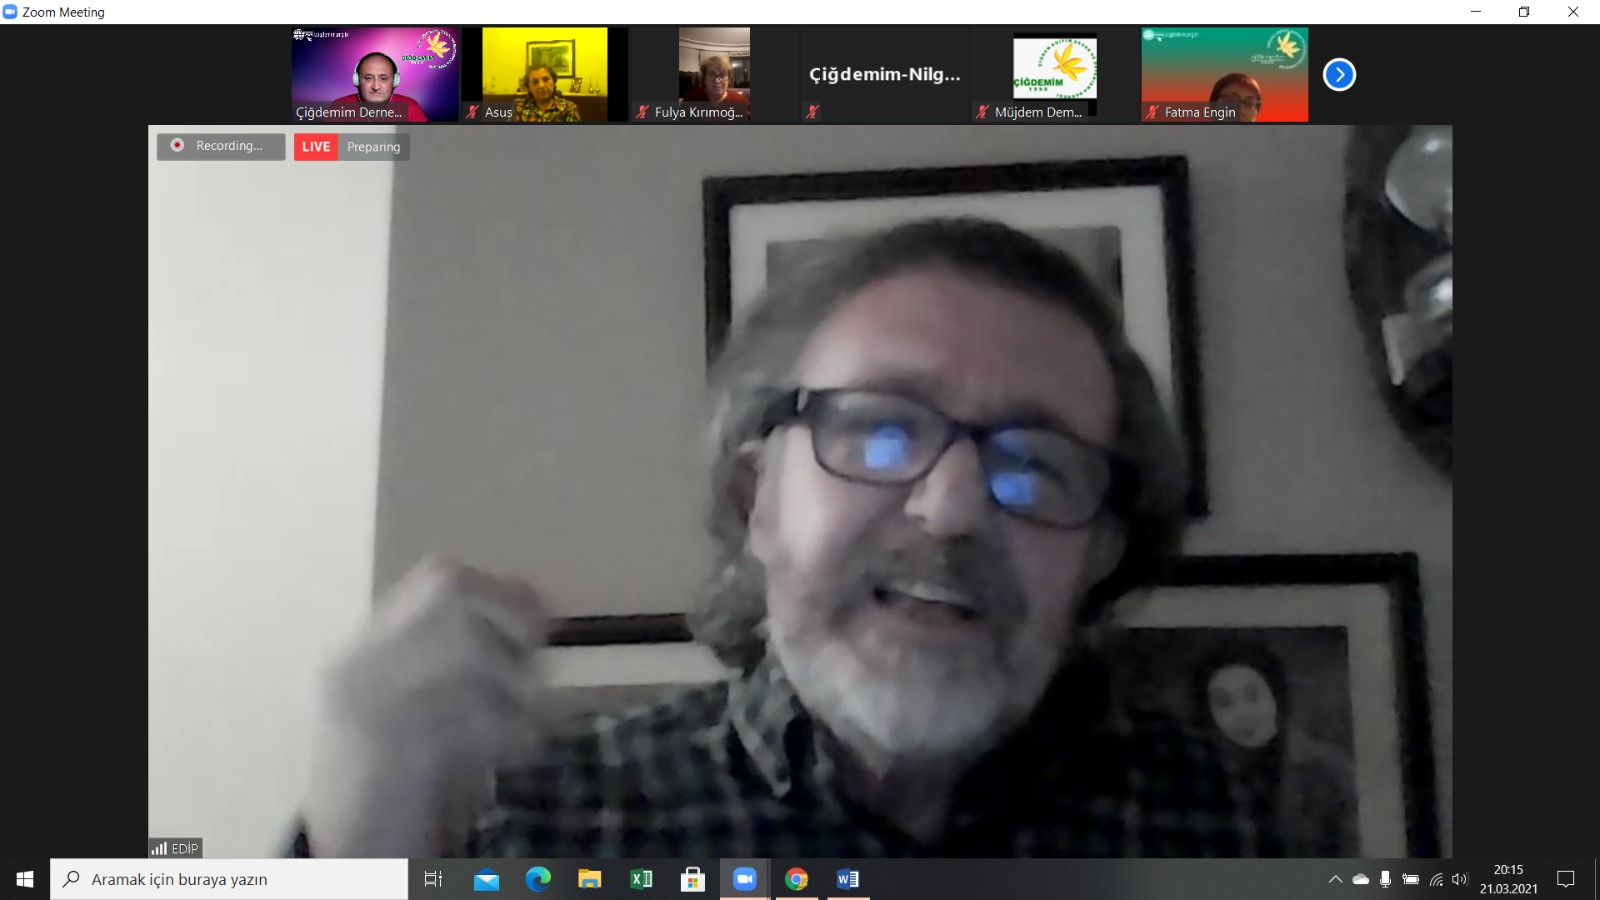This screenshot has height=900, width=1600.
Task: Click the microphone tray icon
Action: click(1385, 879)
